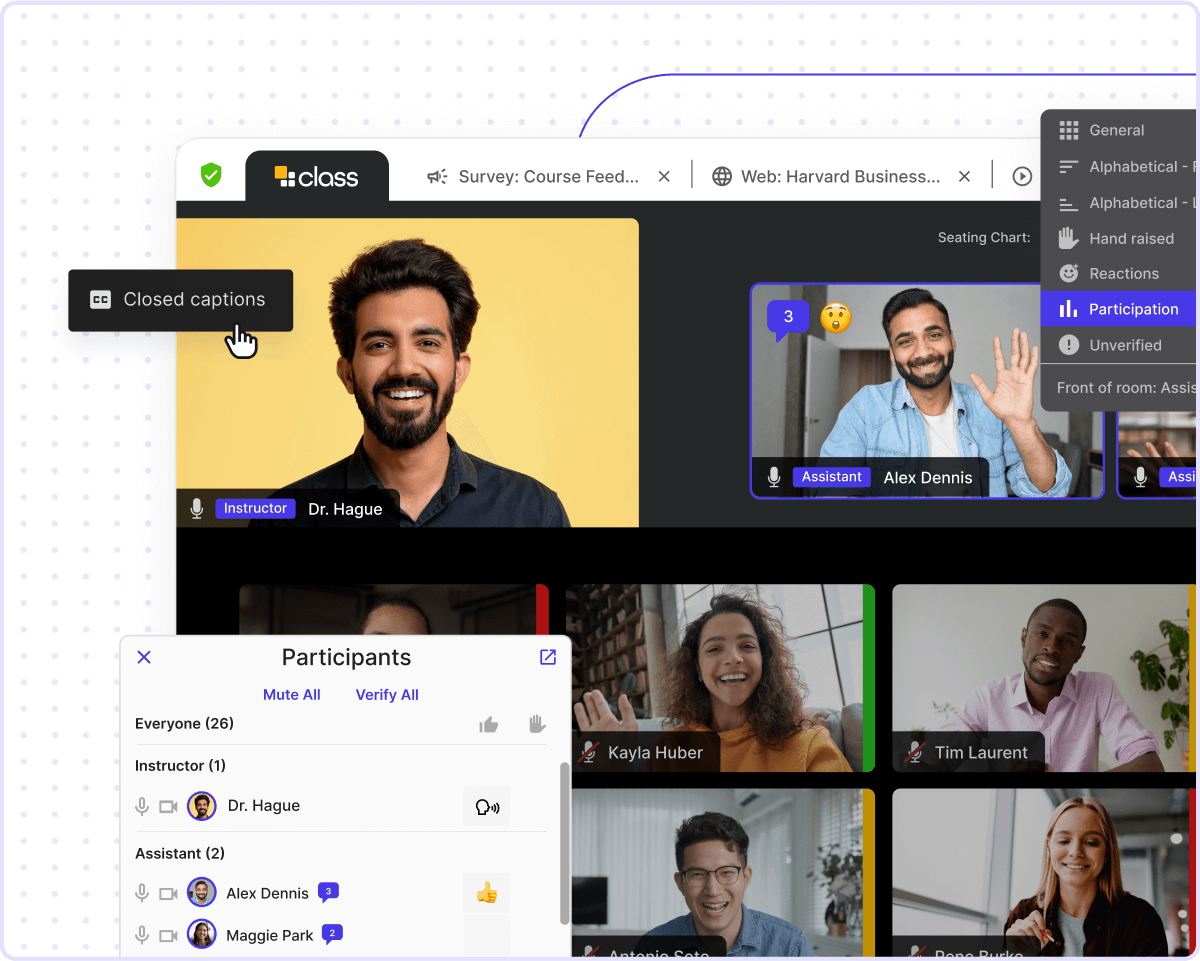The width and height of the screenshot is (1200, 961).
Task: Click the chat count bubble on Alex Dennis video
Action: 788,318
